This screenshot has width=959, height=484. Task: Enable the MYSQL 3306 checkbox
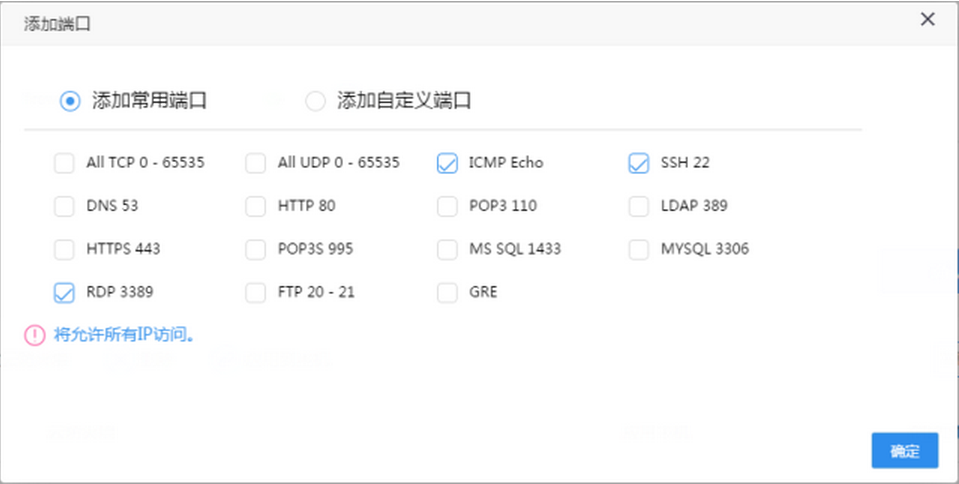[639, 249]
